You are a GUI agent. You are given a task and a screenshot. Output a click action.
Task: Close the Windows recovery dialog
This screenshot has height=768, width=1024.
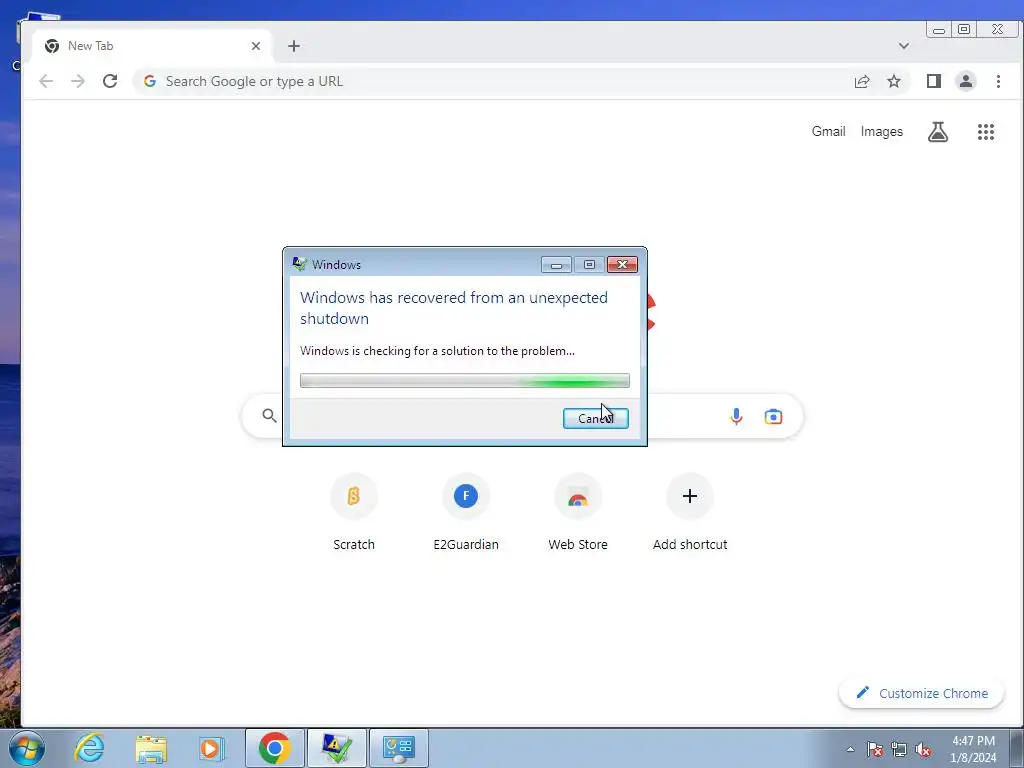pos(622,264)
